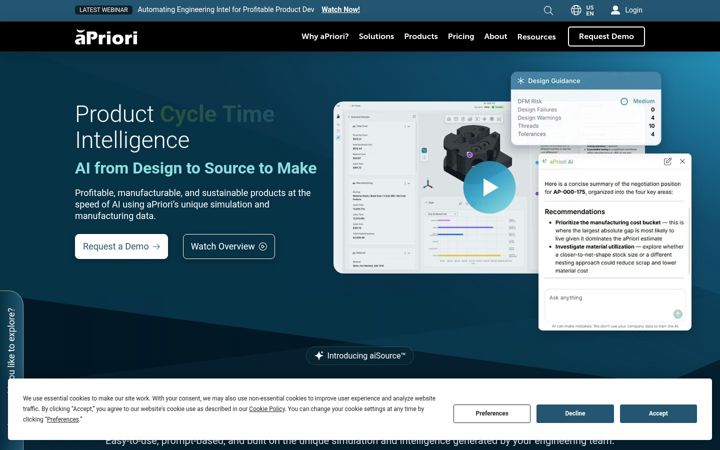Viewport: 720px width, 450px height.
Task: Play the hero overview video
Action: pos(489,187)
